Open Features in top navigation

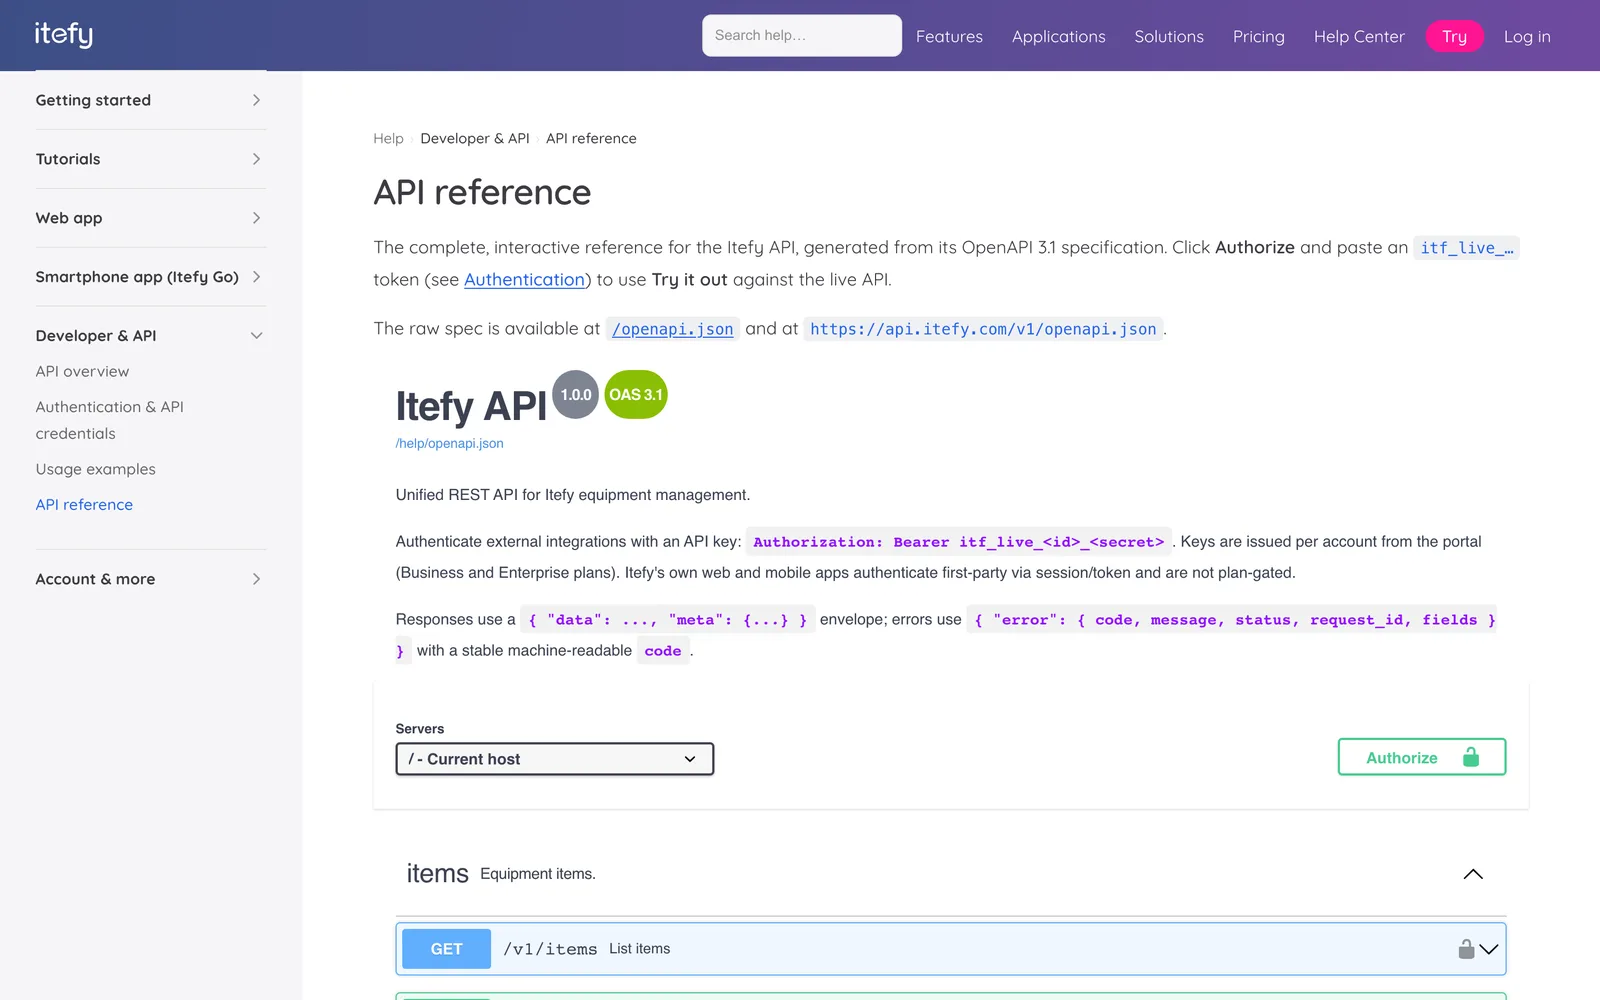tap(949, 36)
